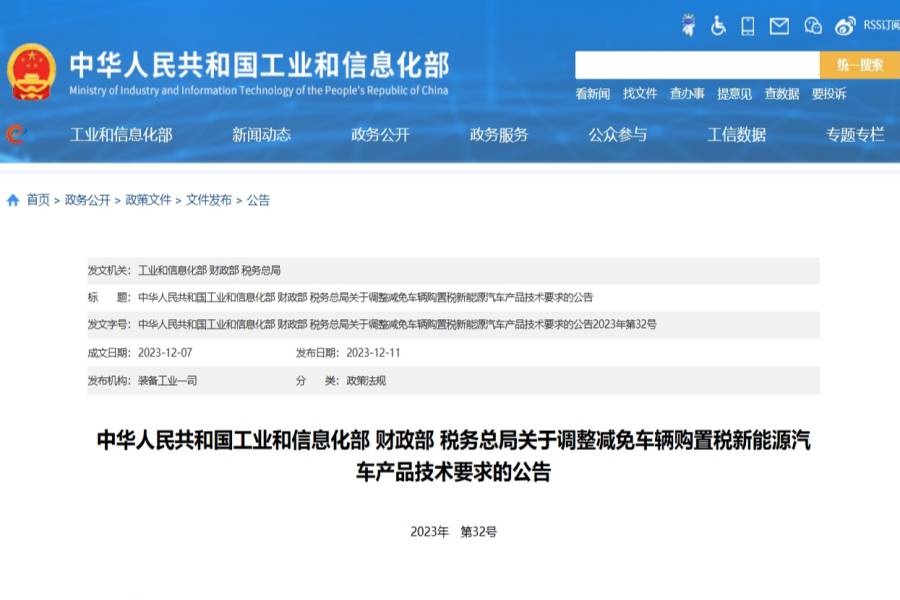Click the red swirl icon beside navigation
Screen dimensions: 900x600
(15, 134)
